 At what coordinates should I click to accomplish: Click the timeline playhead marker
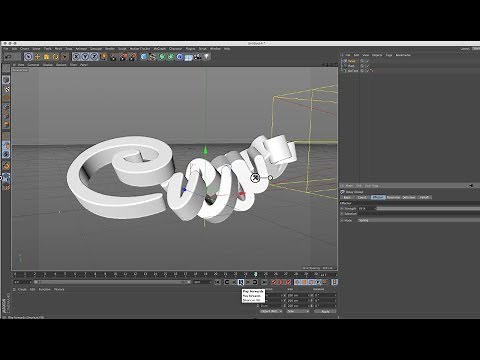(x=256, y=274)
